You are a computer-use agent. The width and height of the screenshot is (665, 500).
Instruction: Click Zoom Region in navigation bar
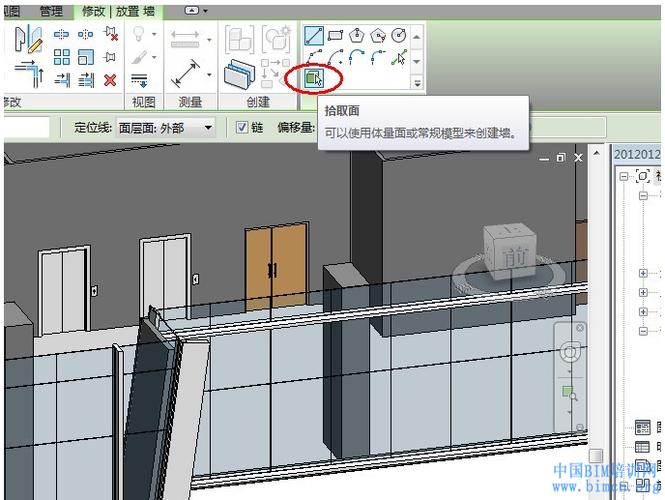coord(569,393)
